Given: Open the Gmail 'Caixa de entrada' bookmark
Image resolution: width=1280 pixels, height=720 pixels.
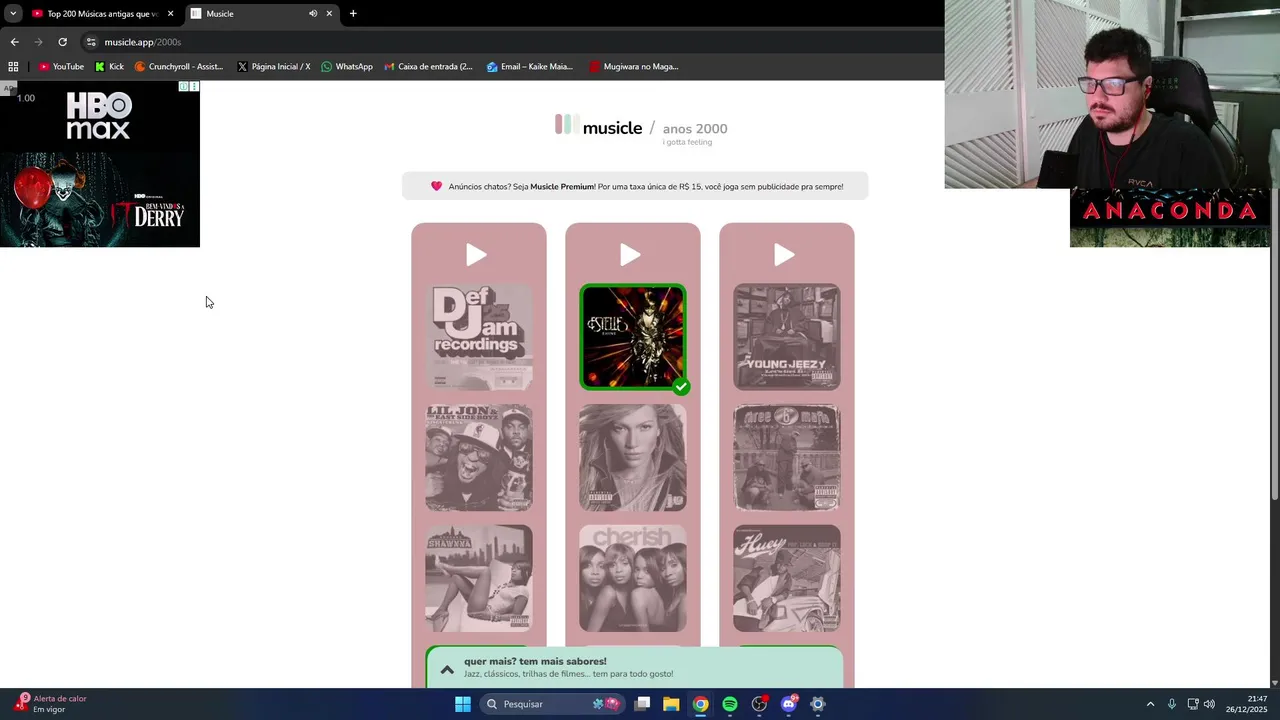Looking at the screenshot, I should click(428, 67).
